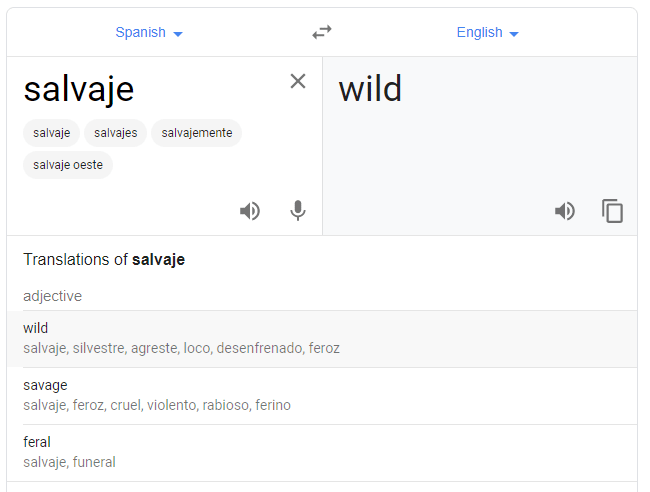Listen to Spanish word pronunciation
Image resolution: width=650 pixels, height=492 pixels.
pos(250,211)
